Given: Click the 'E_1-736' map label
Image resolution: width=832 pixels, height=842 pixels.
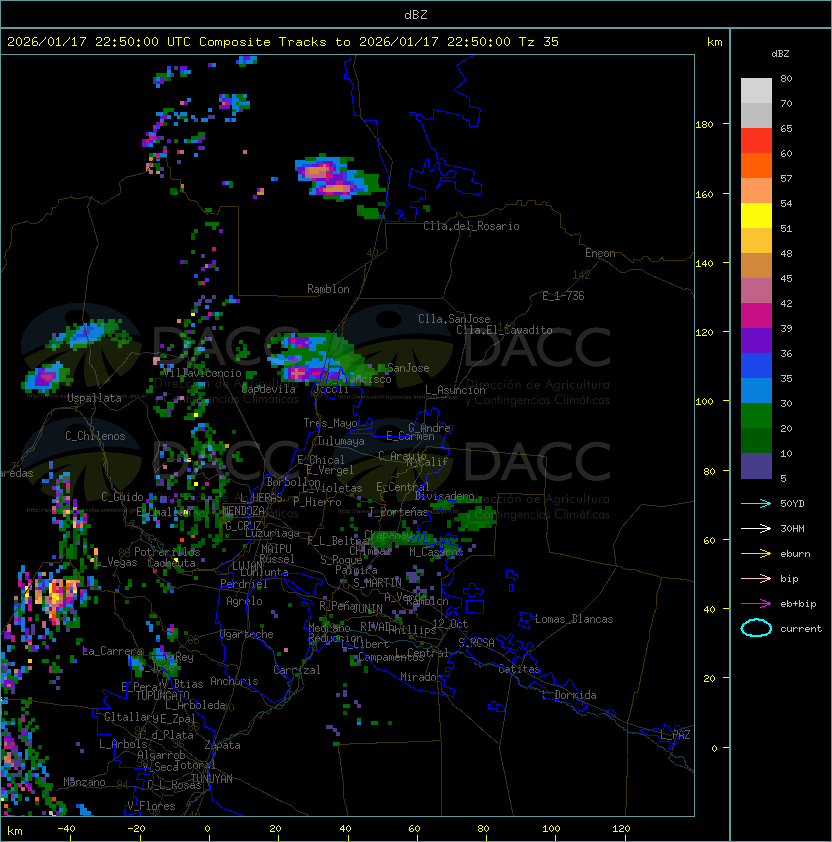Looking at the screenshot, I should pos(563,296).
